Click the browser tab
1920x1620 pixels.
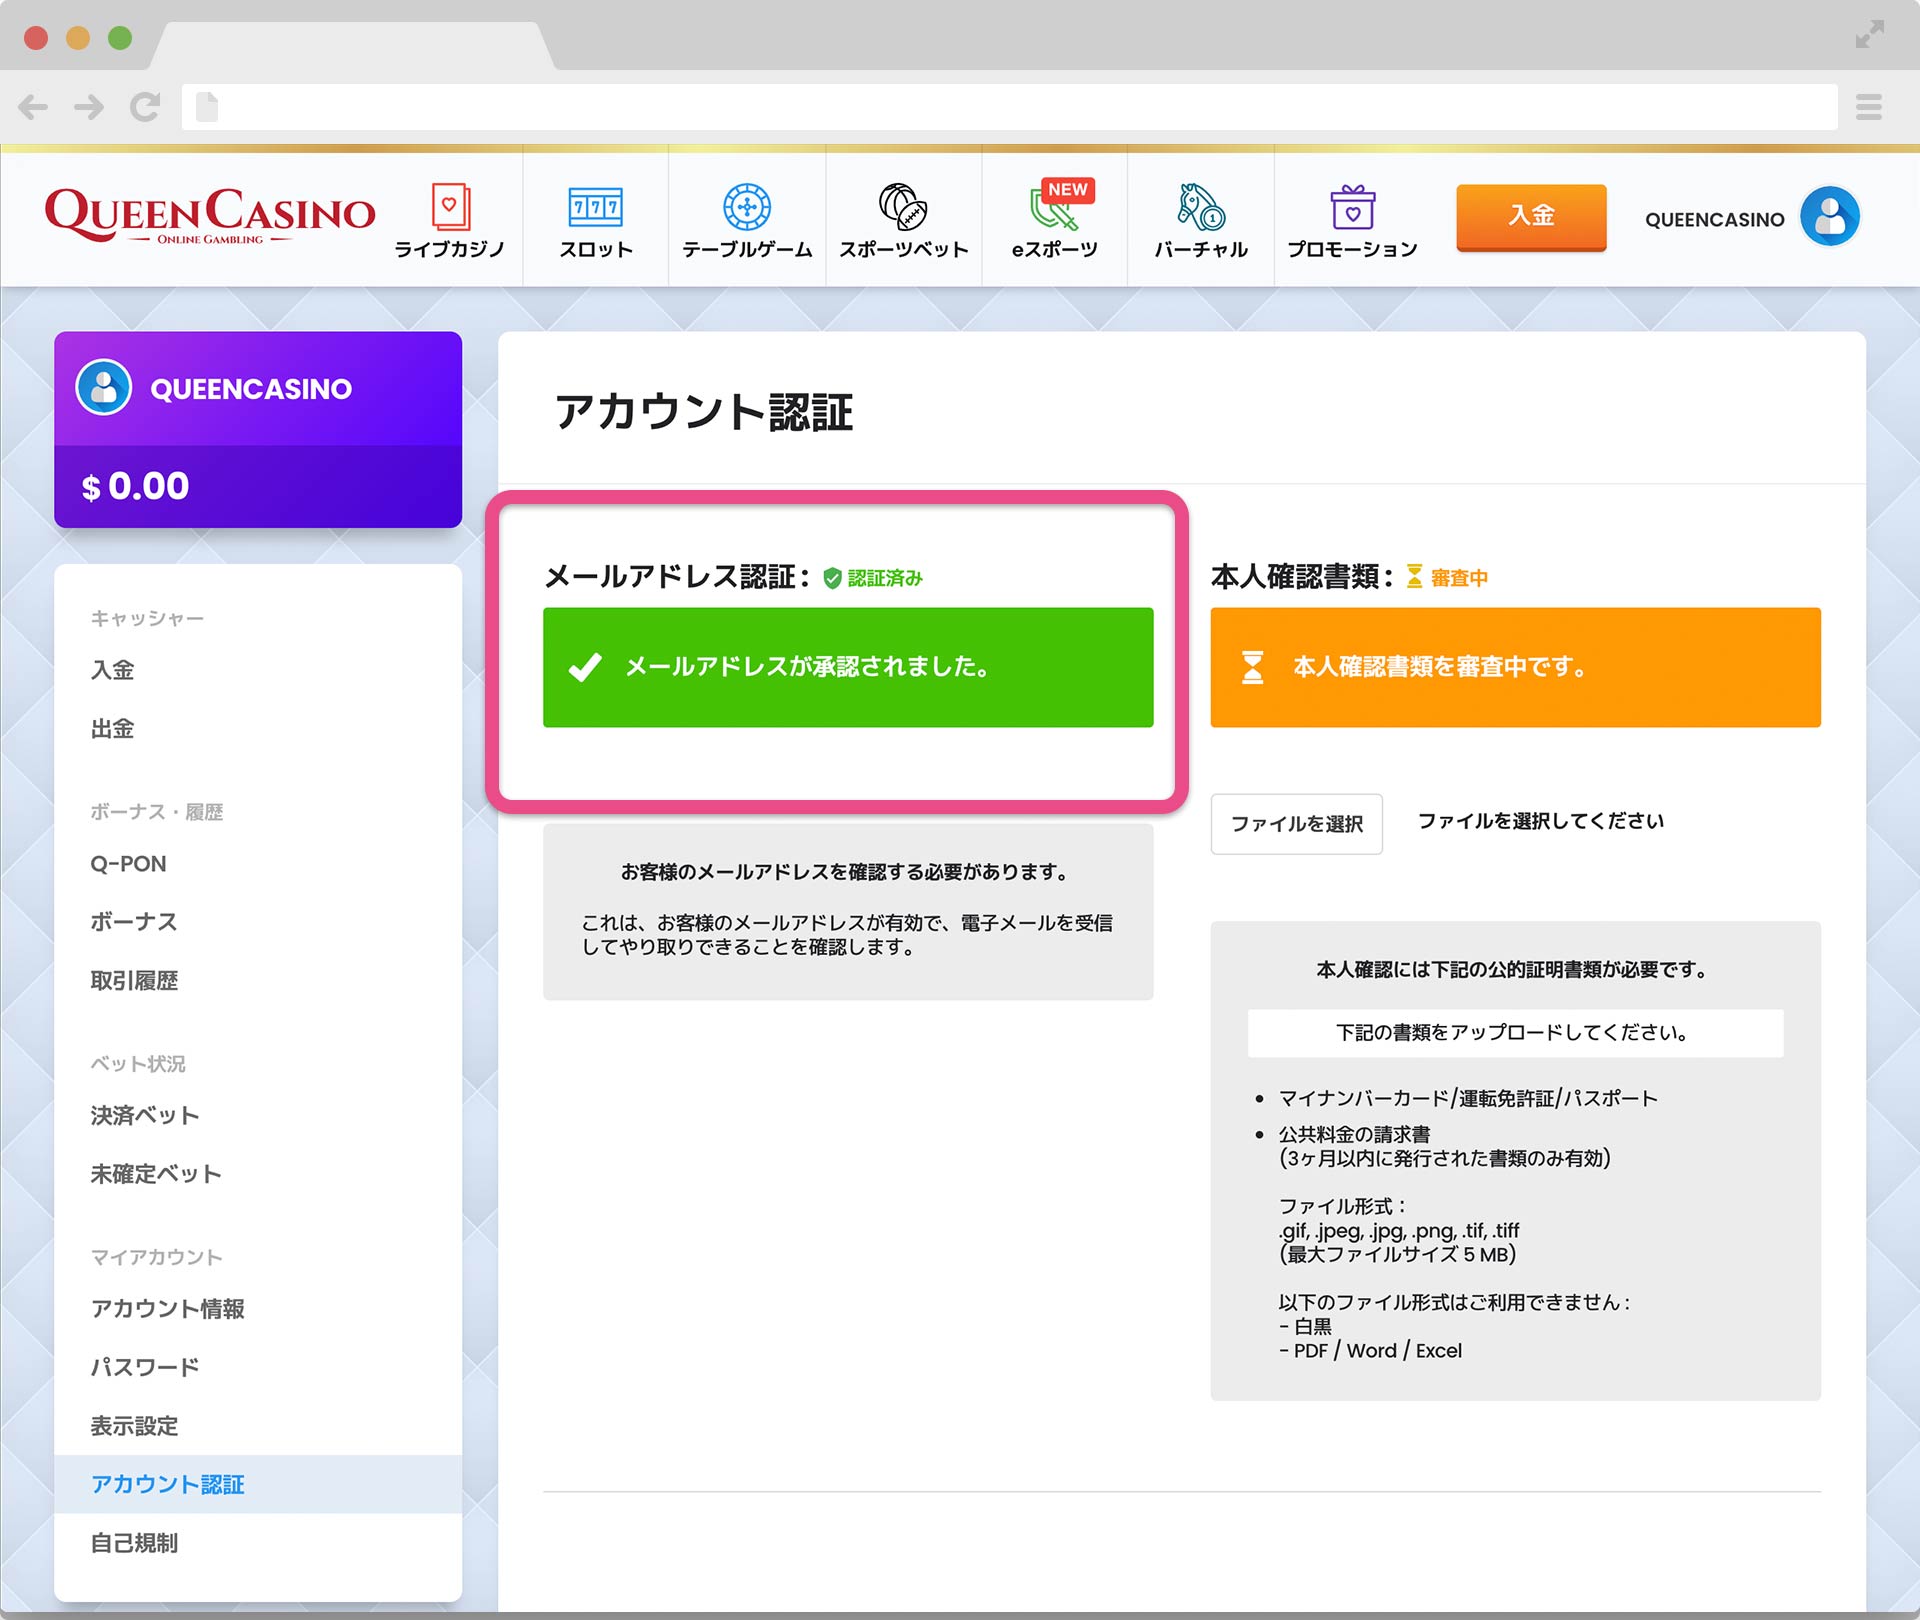(x=352, y=46)
